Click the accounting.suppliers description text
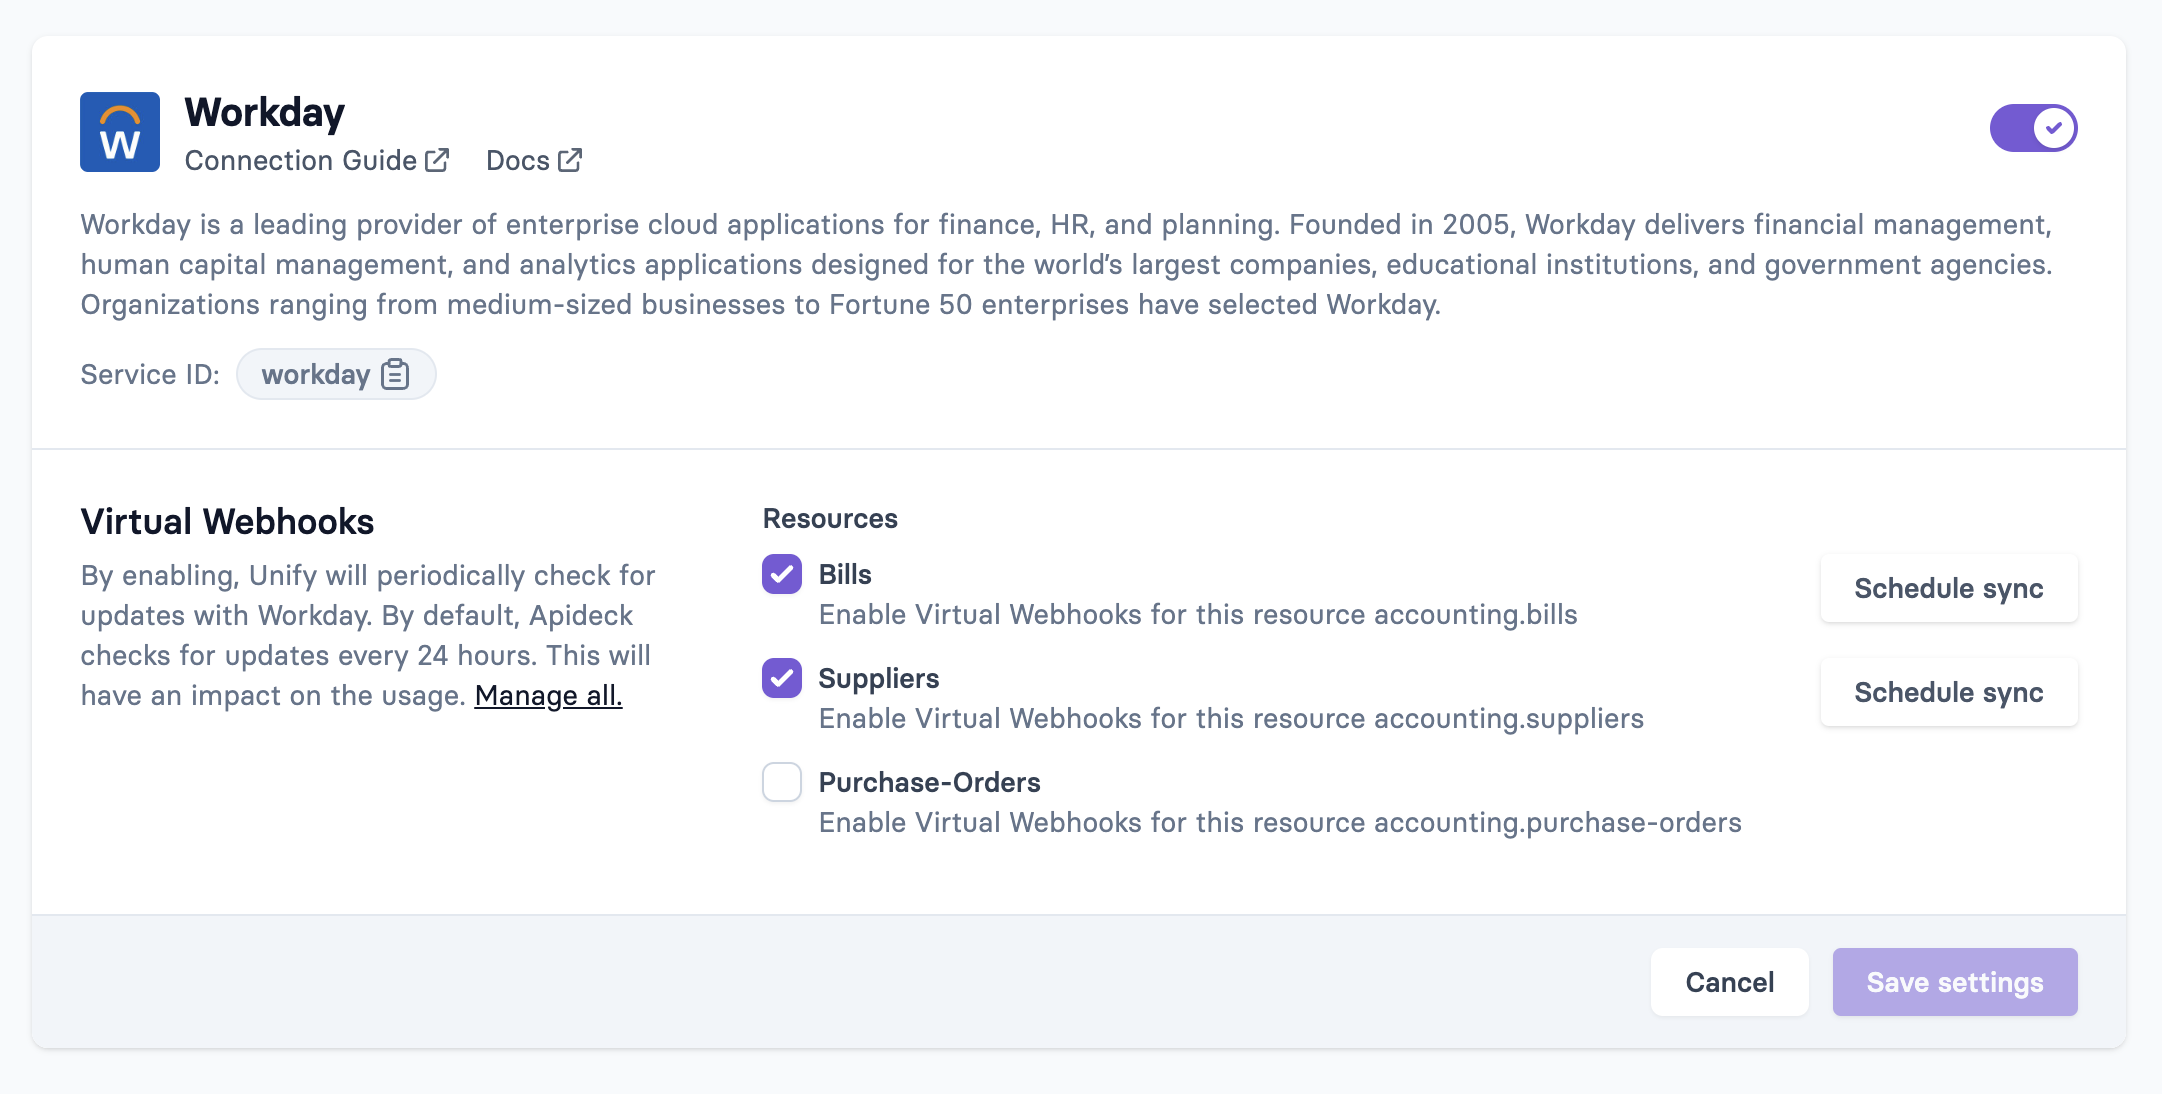This screenshot has width=2162, height=1094. [x=1231, y=718]
